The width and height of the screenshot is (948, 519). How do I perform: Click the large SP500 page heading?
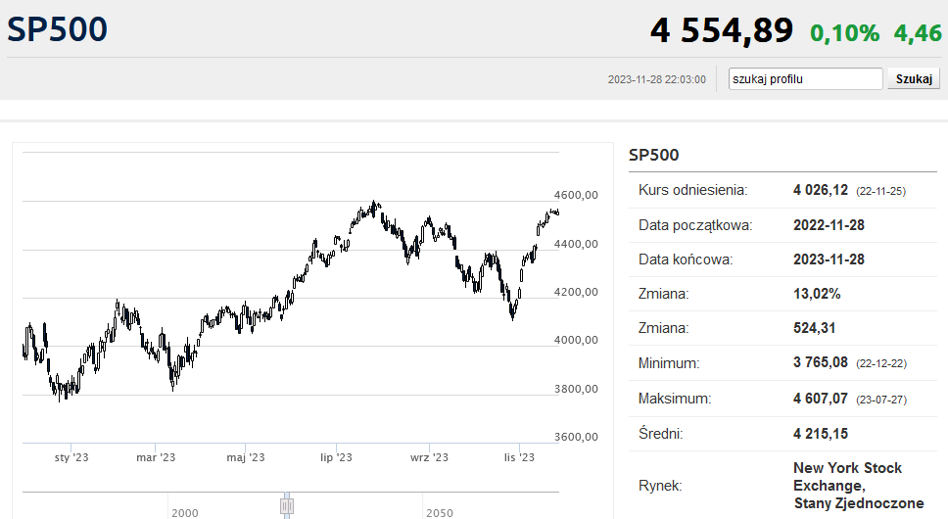click(x=57, y=29)
